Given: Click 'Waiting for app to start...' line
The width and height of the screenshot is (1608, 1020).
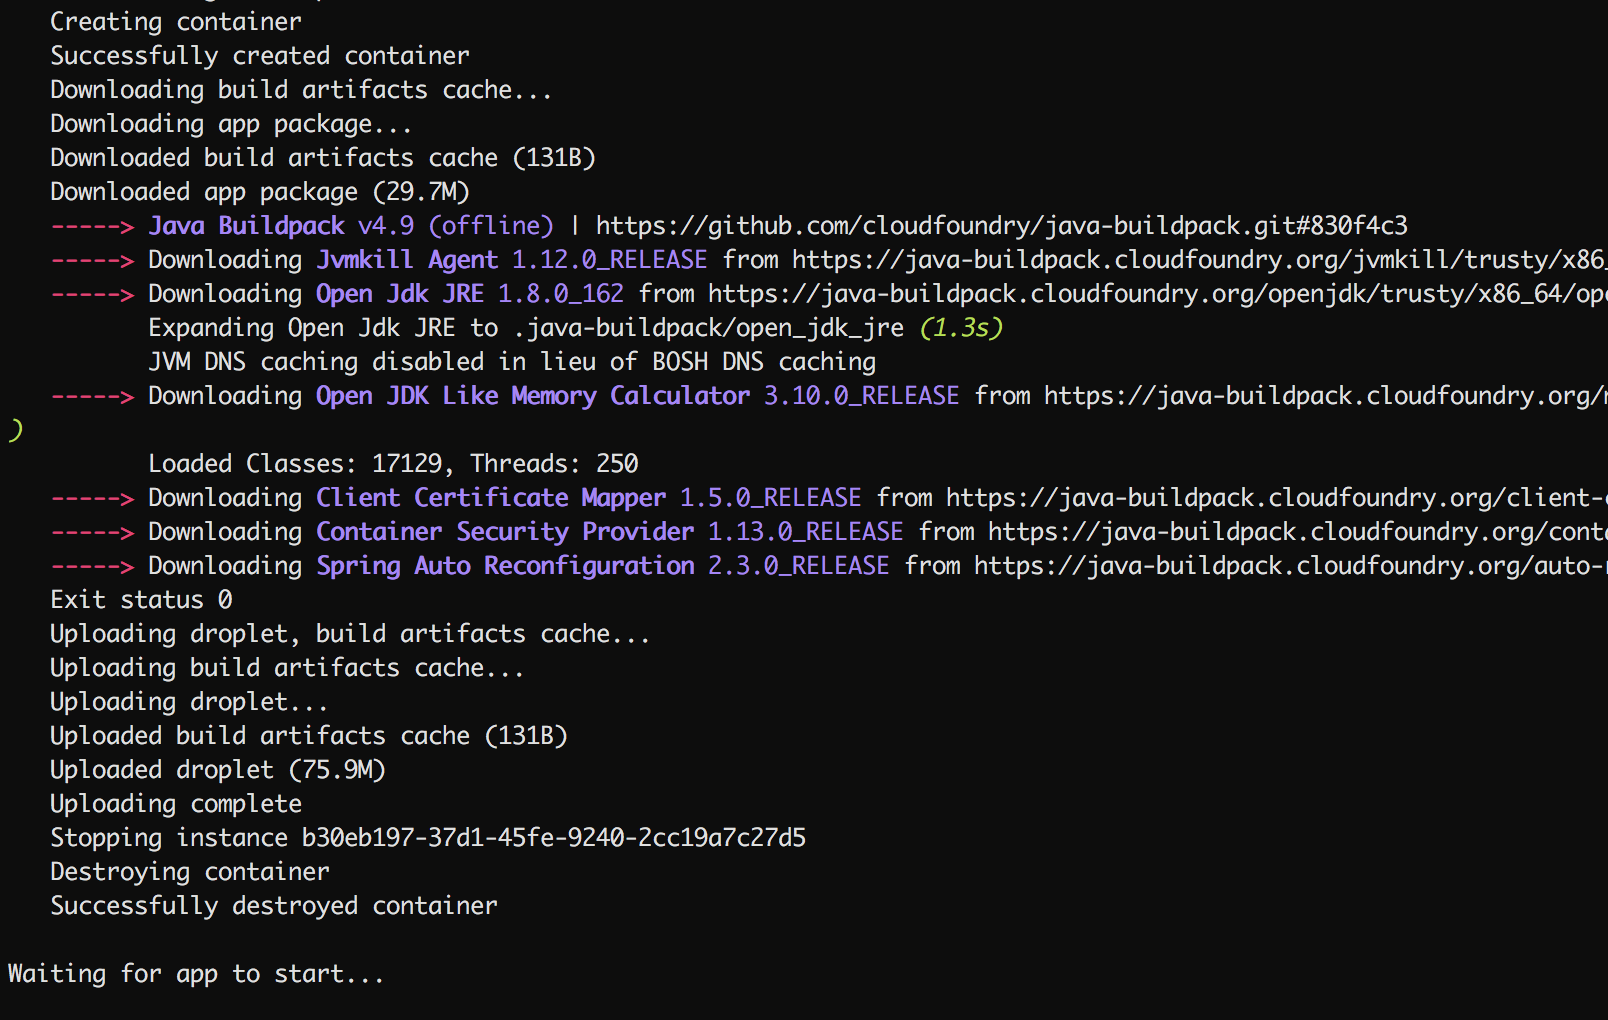Looking at the screenshot, I should tap(196, 974).
